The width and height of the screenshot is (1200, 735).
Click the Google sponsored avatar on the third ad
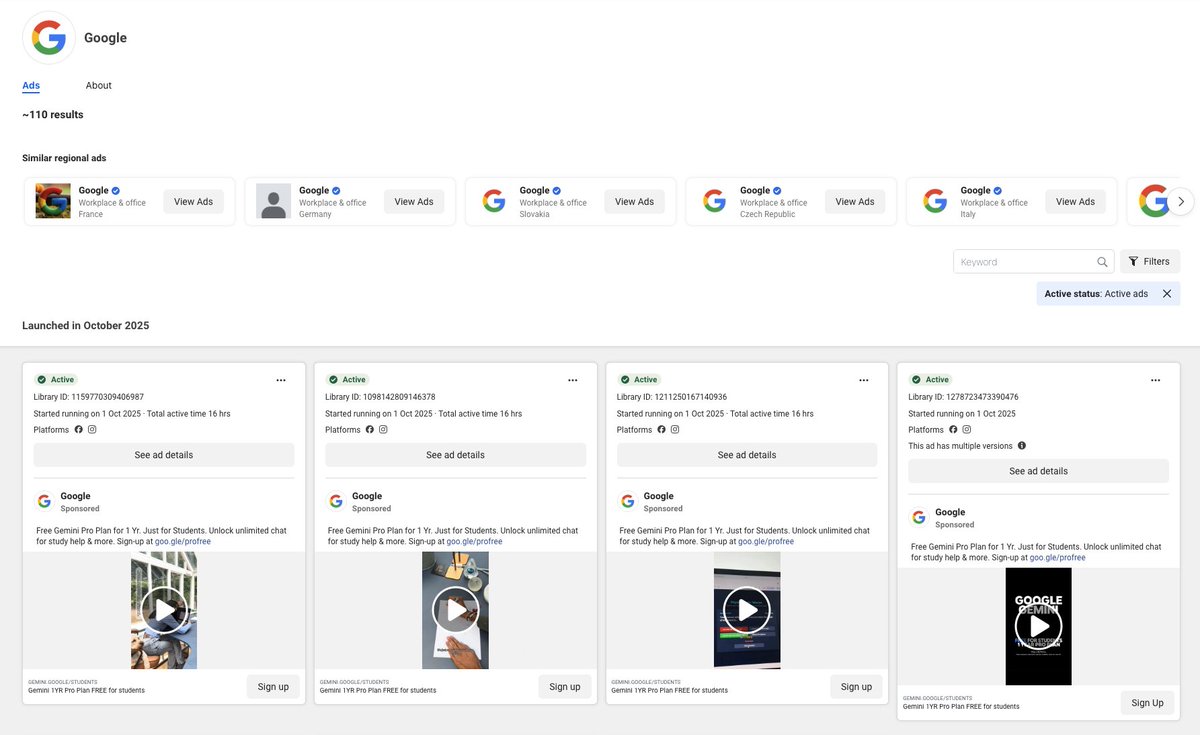(627, 500)
